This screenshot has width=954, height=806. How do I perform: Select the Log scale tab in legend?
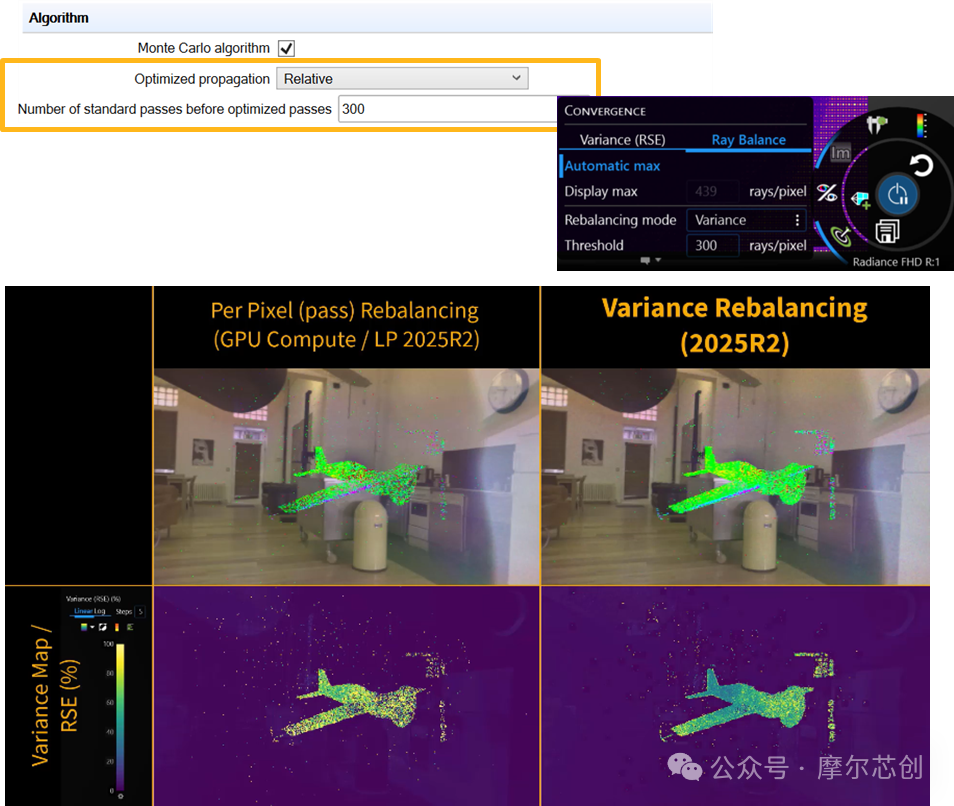100,611
